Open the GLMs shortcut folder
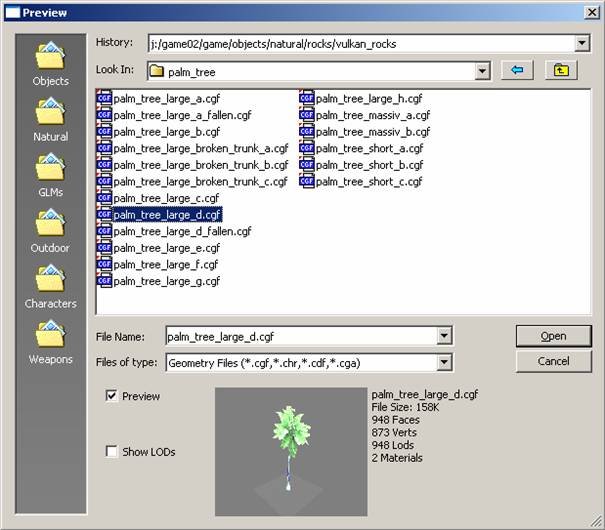 coord(50,172)
